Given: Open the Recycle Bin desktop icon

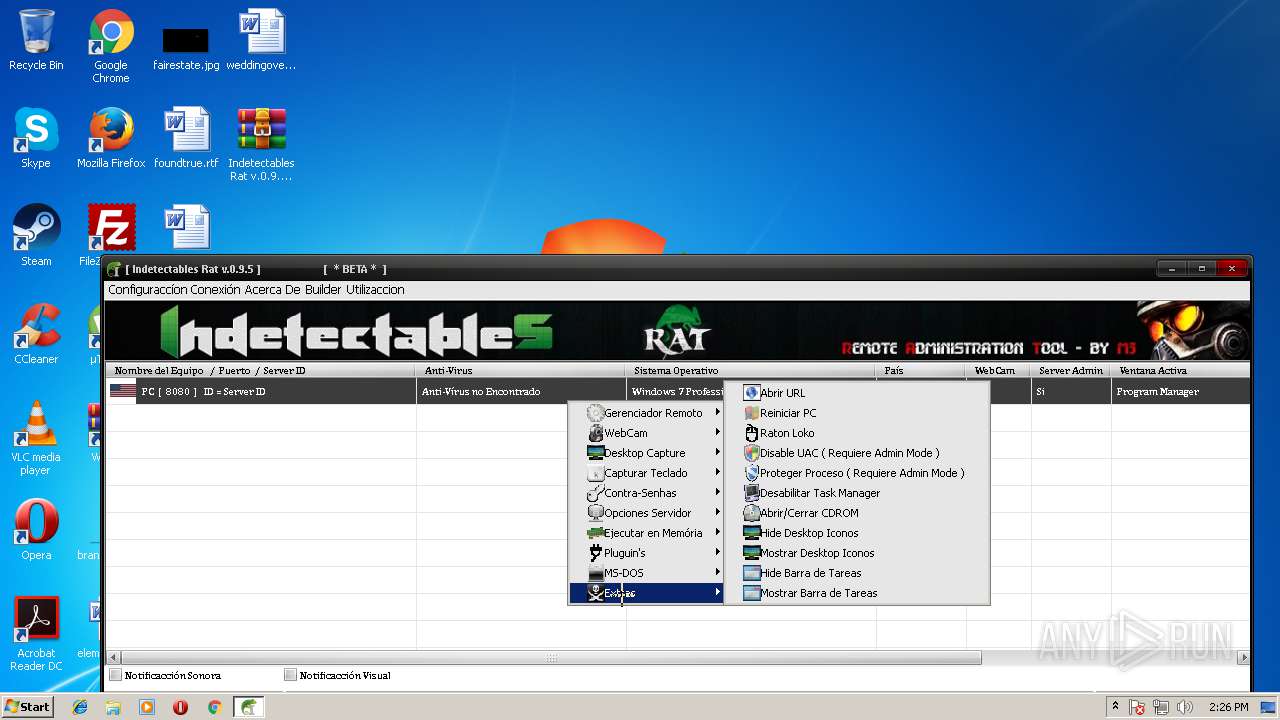Looking at the screenshot, I should [x=36, y=40].
